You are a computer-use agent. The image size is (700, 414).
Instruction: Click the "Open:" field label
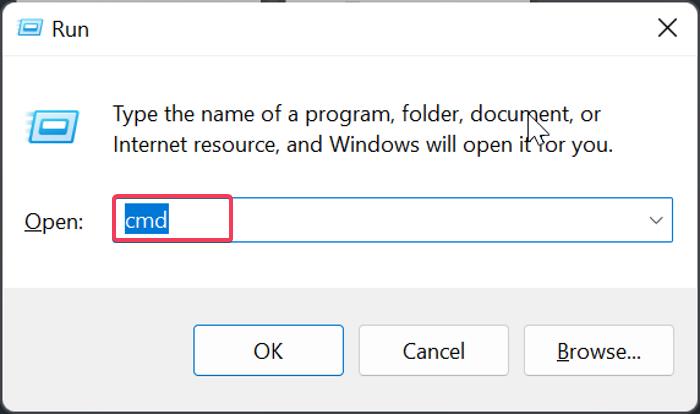click(x=54, y=221)
